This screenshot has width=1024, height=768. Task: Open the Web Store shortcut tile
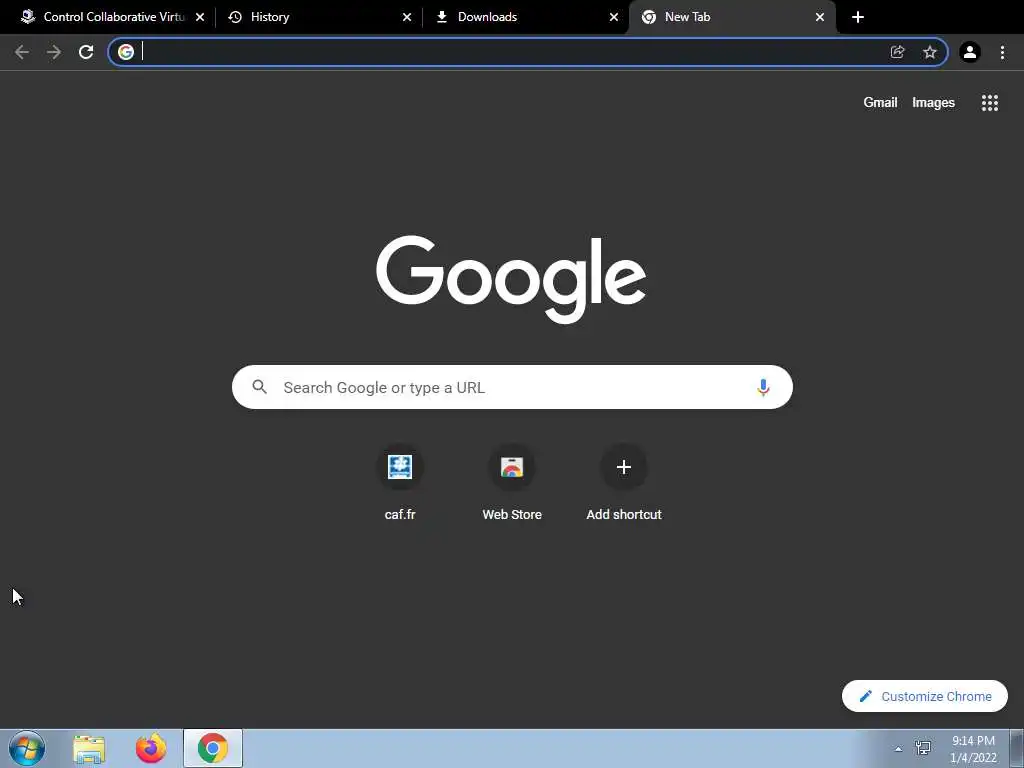pos(512,483)
